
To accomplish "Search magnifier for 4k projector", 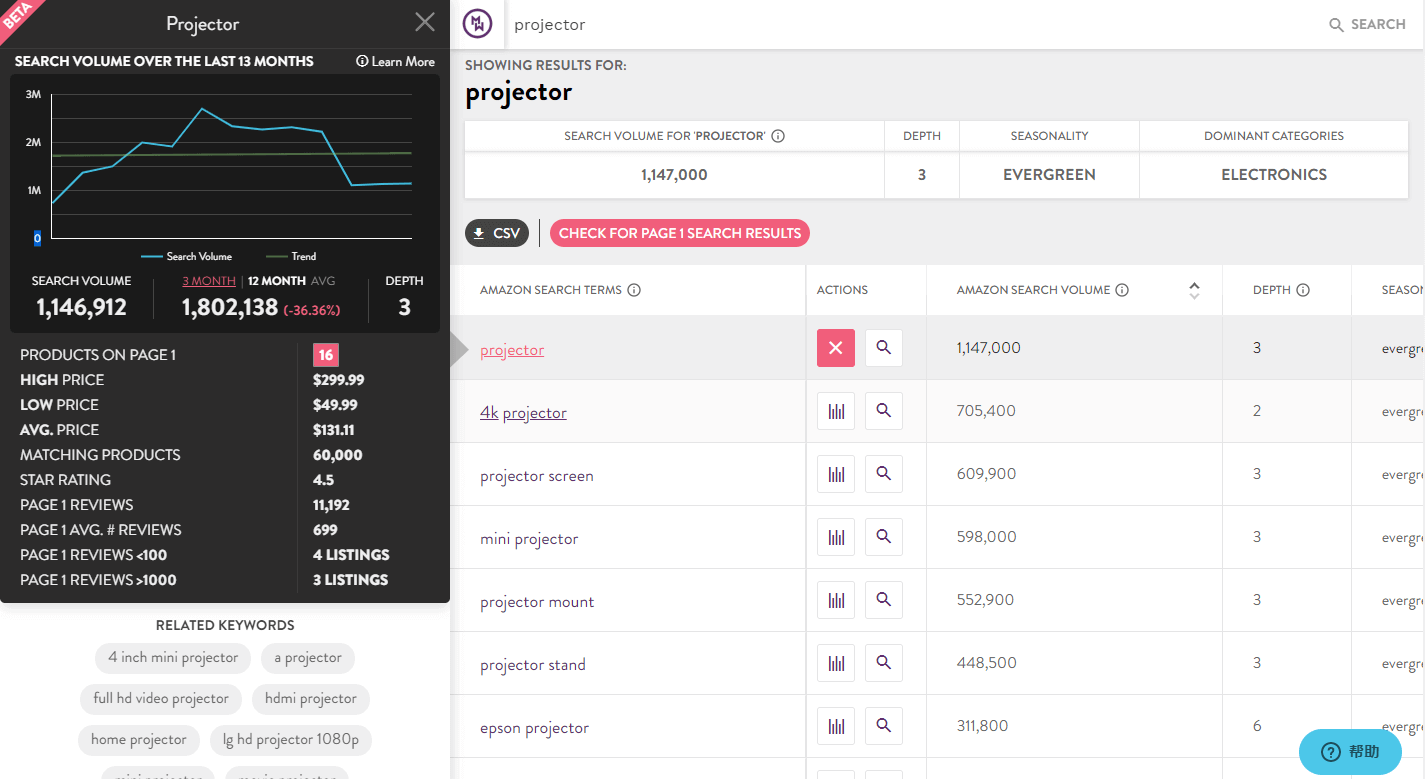I will (884, 411).
